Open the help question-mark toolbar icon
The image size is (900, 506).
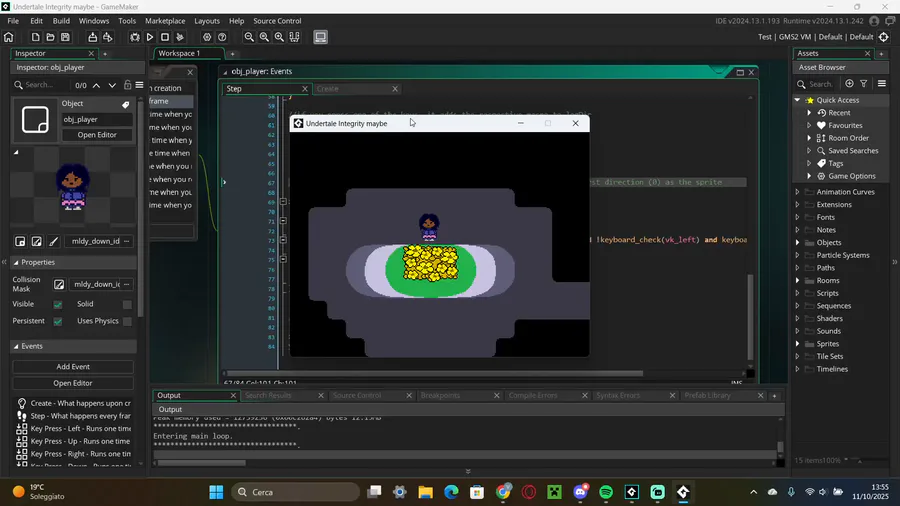(222, 37)
